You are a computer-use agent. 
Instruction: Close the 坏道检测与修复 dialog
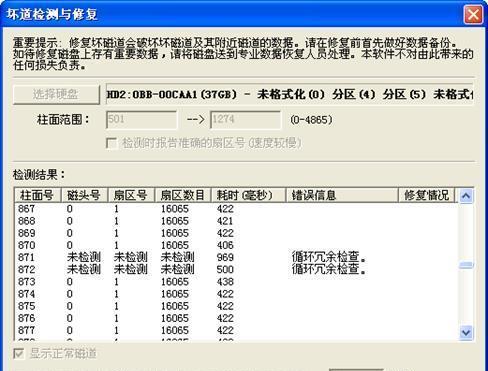pyautogui.click(x=473, y=15)
